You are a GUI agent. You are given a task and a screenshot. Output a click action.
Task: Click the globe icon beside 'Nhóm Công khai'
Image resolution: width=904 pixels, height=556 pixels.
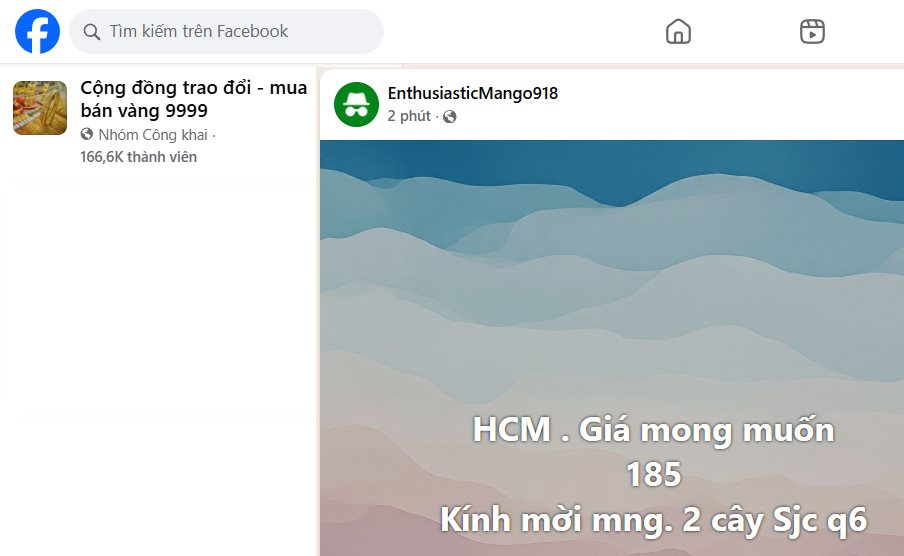click(87, 134)
